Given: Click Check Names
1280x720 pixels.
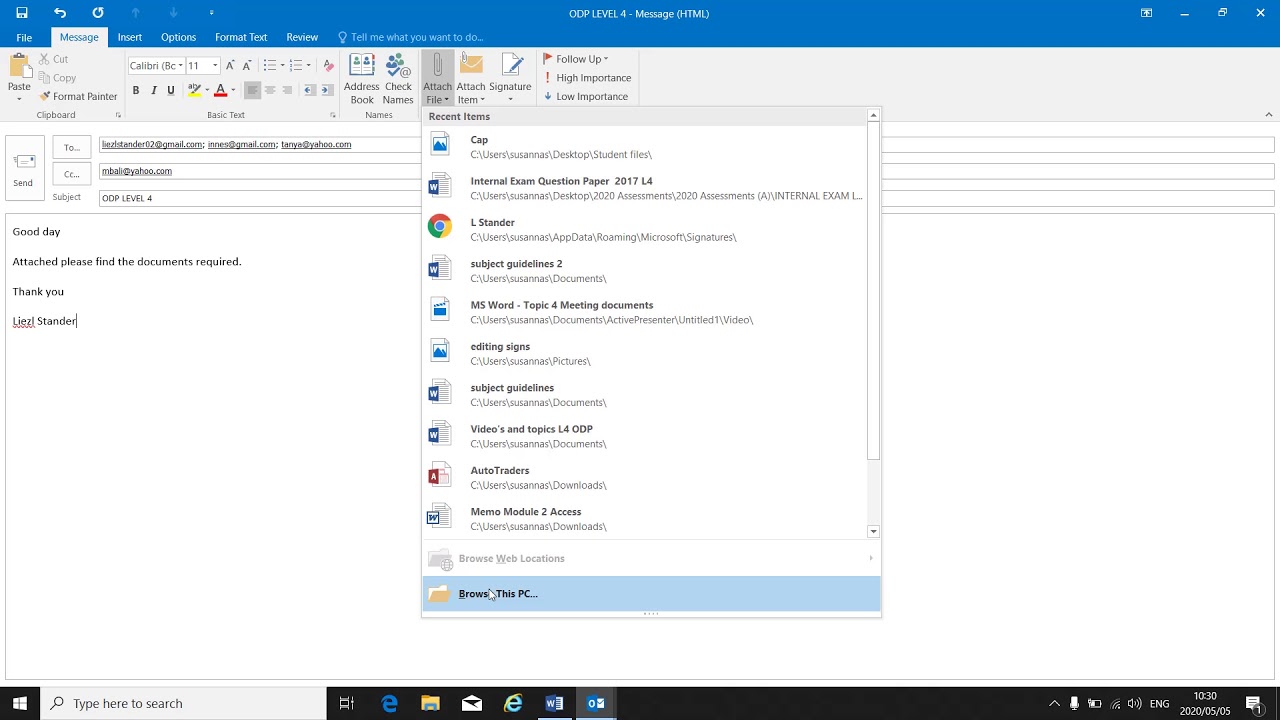Looking at the screenshot, I should point(398,79).
